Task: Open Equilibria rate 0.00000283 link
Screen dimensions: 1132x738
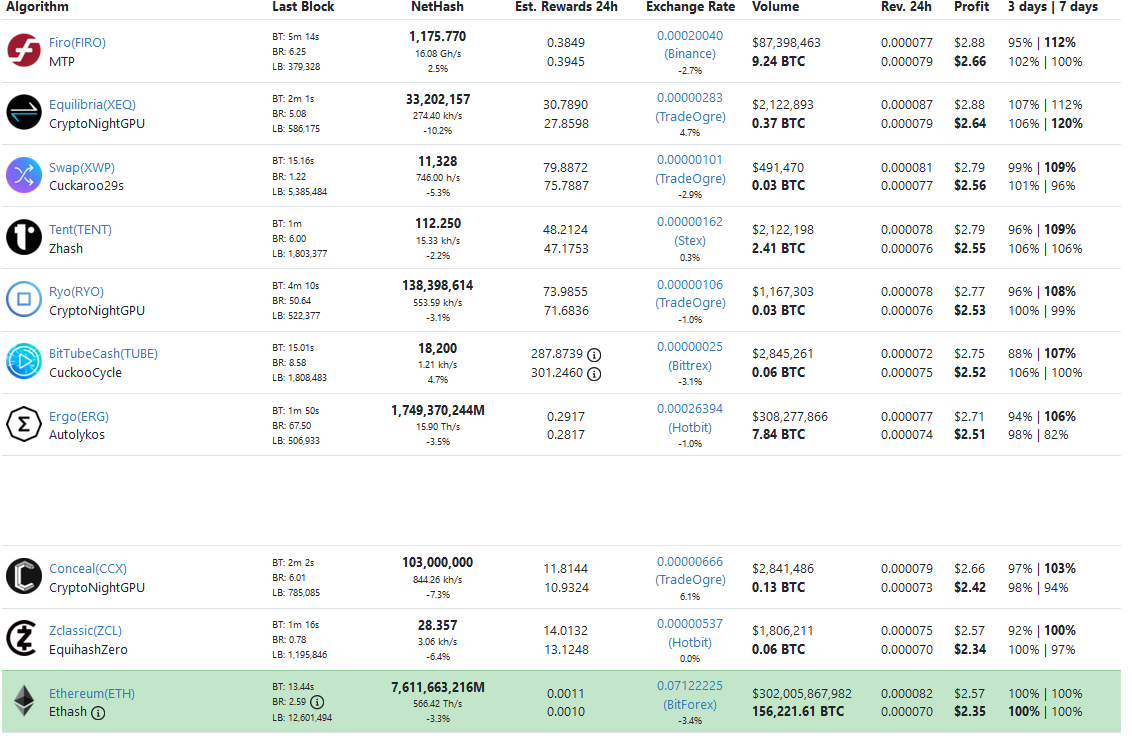Action: [690, 97]
